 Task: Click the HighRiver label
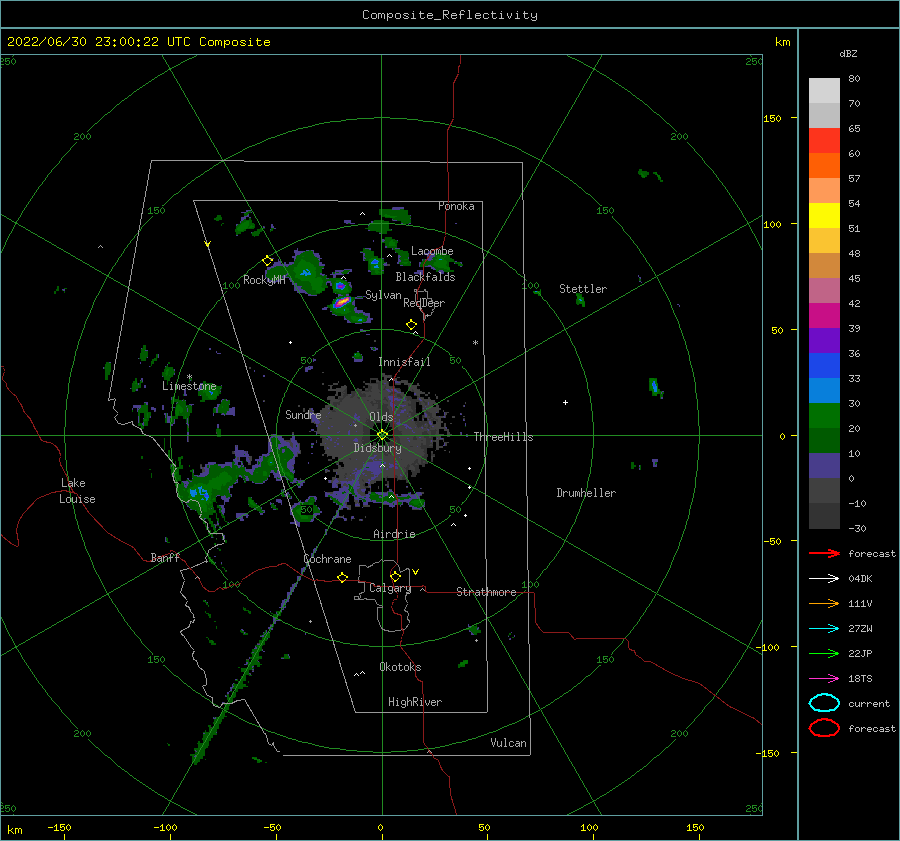point(415,702)
